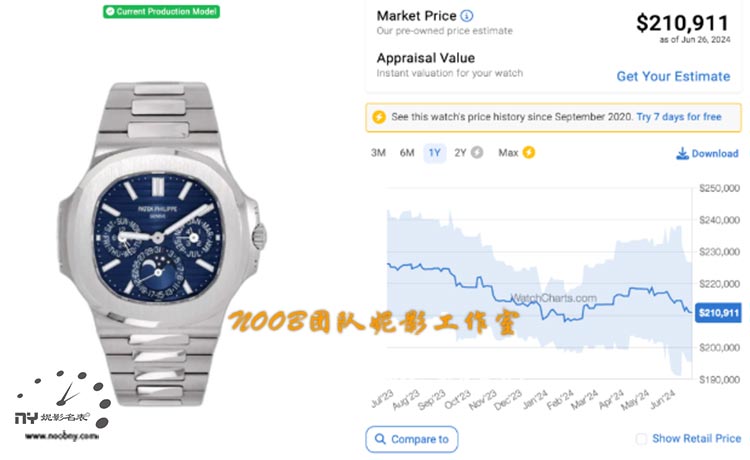Open the Get Your Estimate link
The height and width of the screenshot is (460, 750).
(x=673, y=76)
